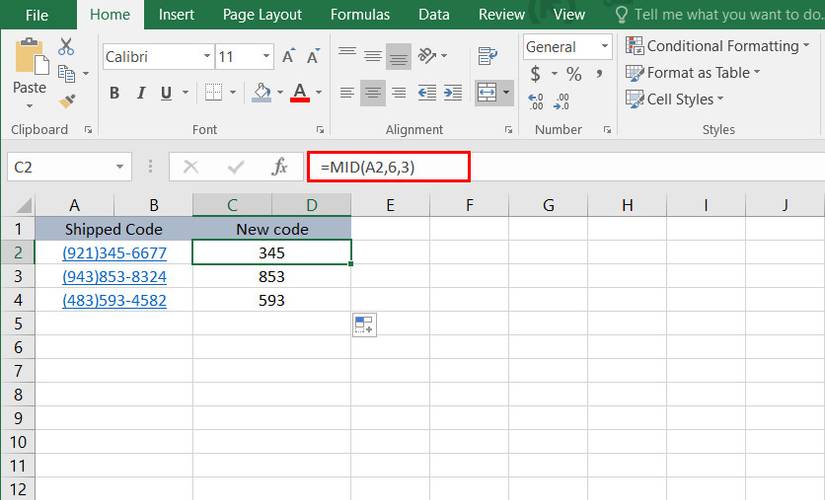
Task: Switch to the Insert tab
Action: coord(176,15)
